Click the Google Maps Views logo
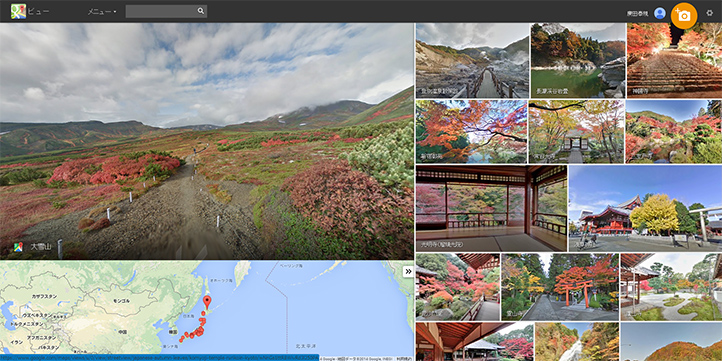The height and width of the screenshot is (361, 722). click(18, 12)
